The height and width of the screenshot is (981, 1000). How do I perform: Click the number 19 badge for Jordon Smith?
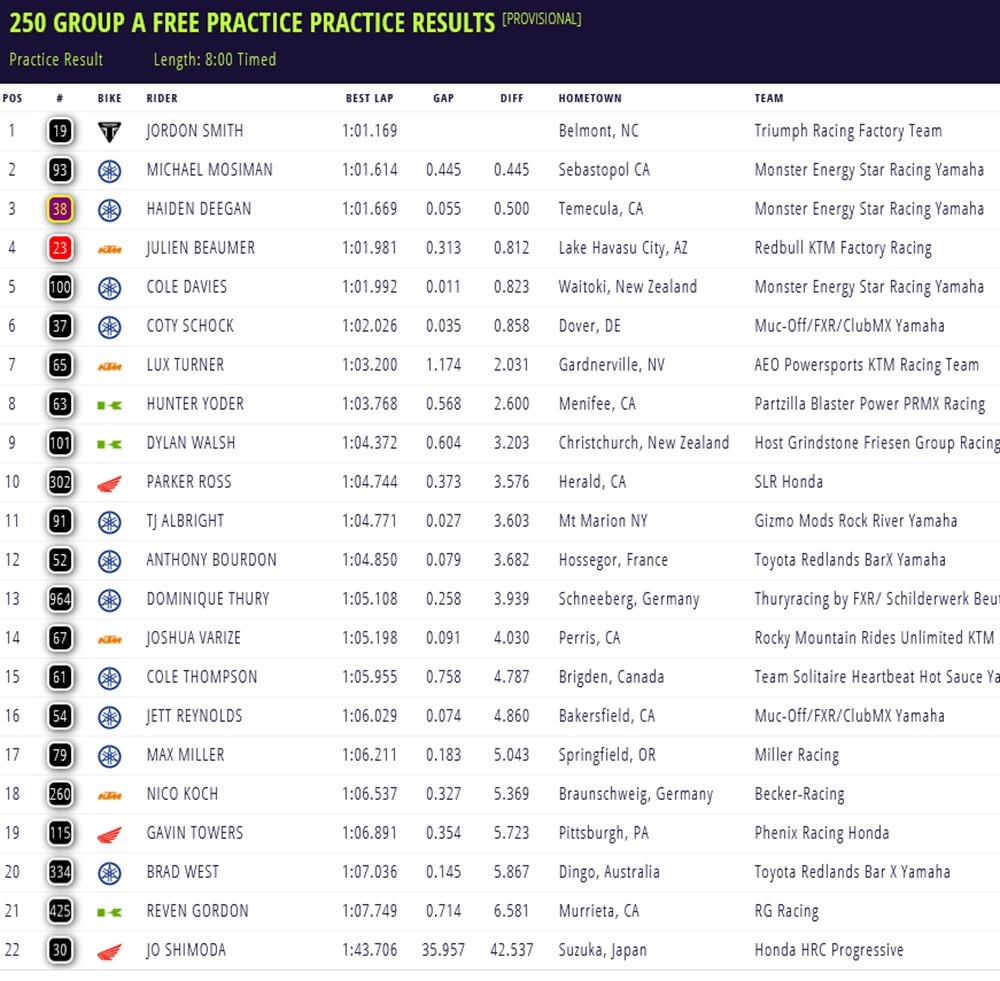pyautogui.click(x=60, y=131)
